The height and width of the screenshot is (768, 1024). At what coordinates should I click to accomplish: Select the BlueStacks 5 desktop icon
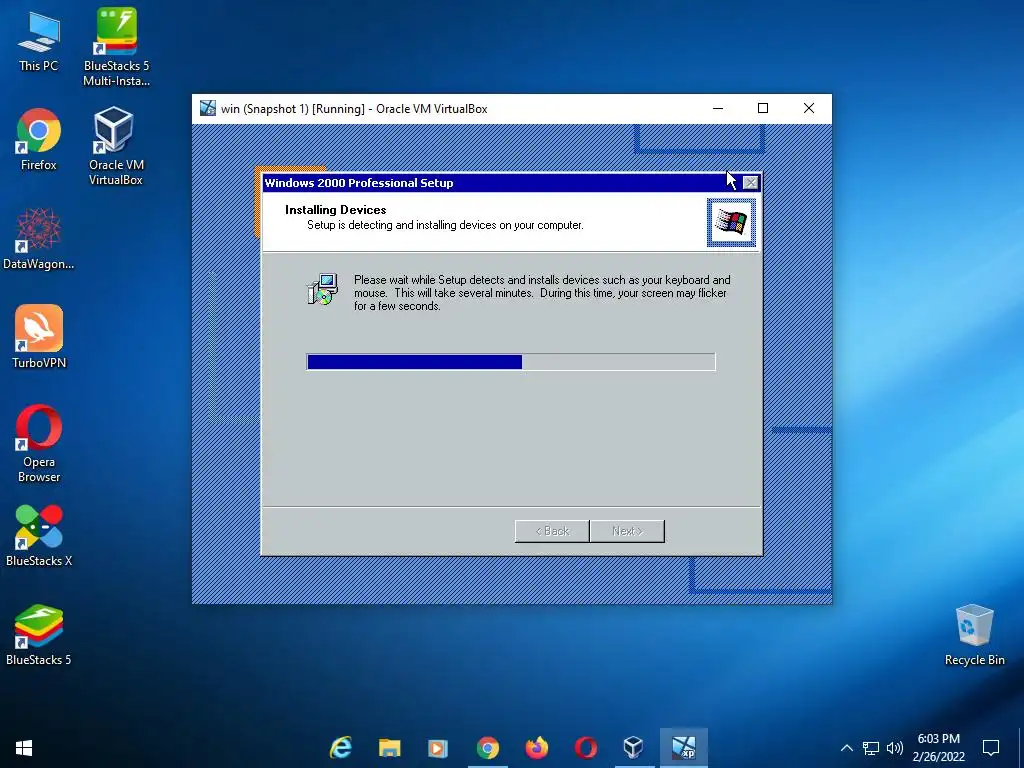pyautogui.click(x=39, y=635)
